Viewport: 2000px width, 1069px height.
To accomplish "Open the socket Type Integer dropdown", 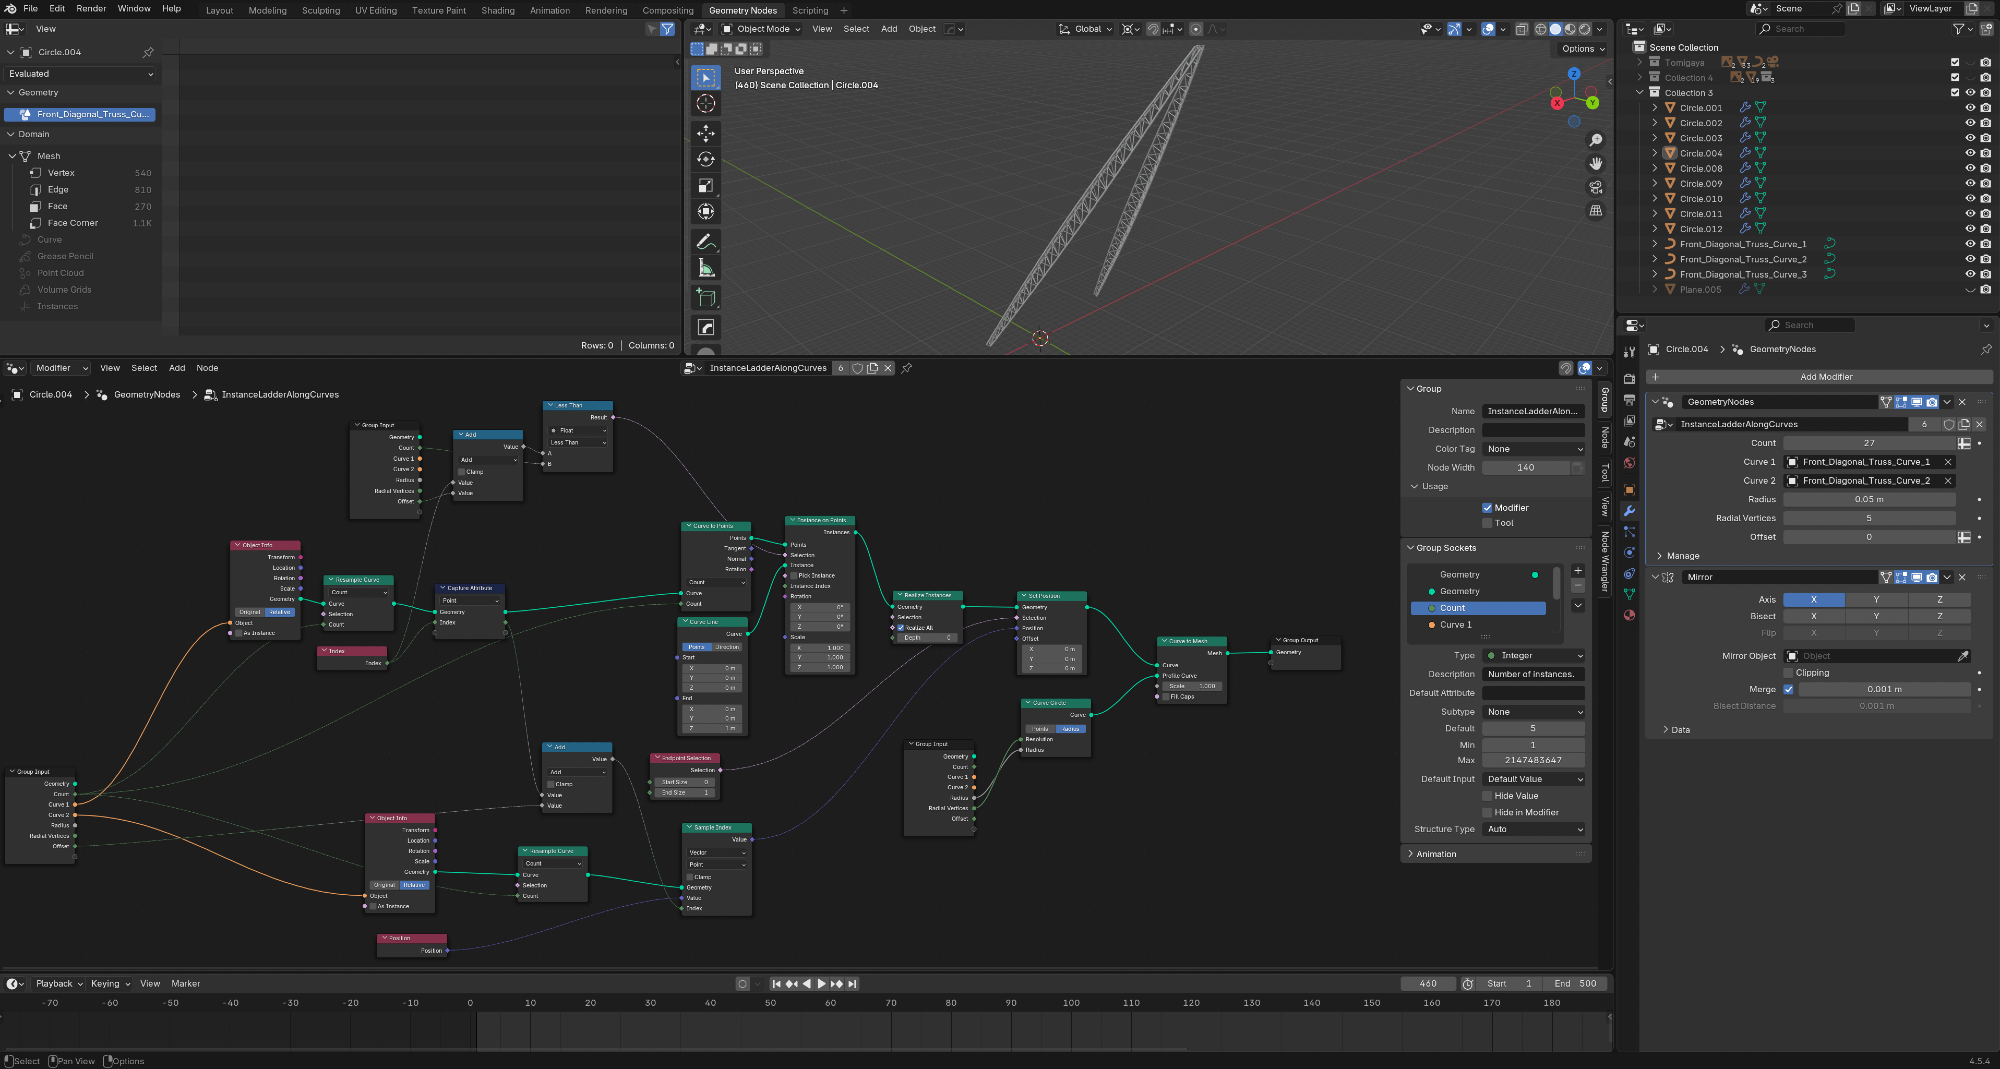I will pos(1533,656).
